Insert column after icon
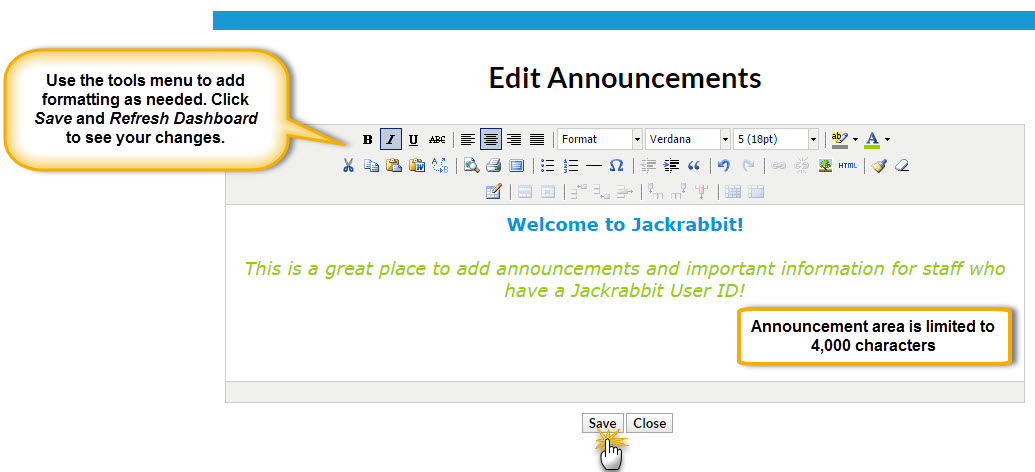The image size is (1035, 472). 679,192
